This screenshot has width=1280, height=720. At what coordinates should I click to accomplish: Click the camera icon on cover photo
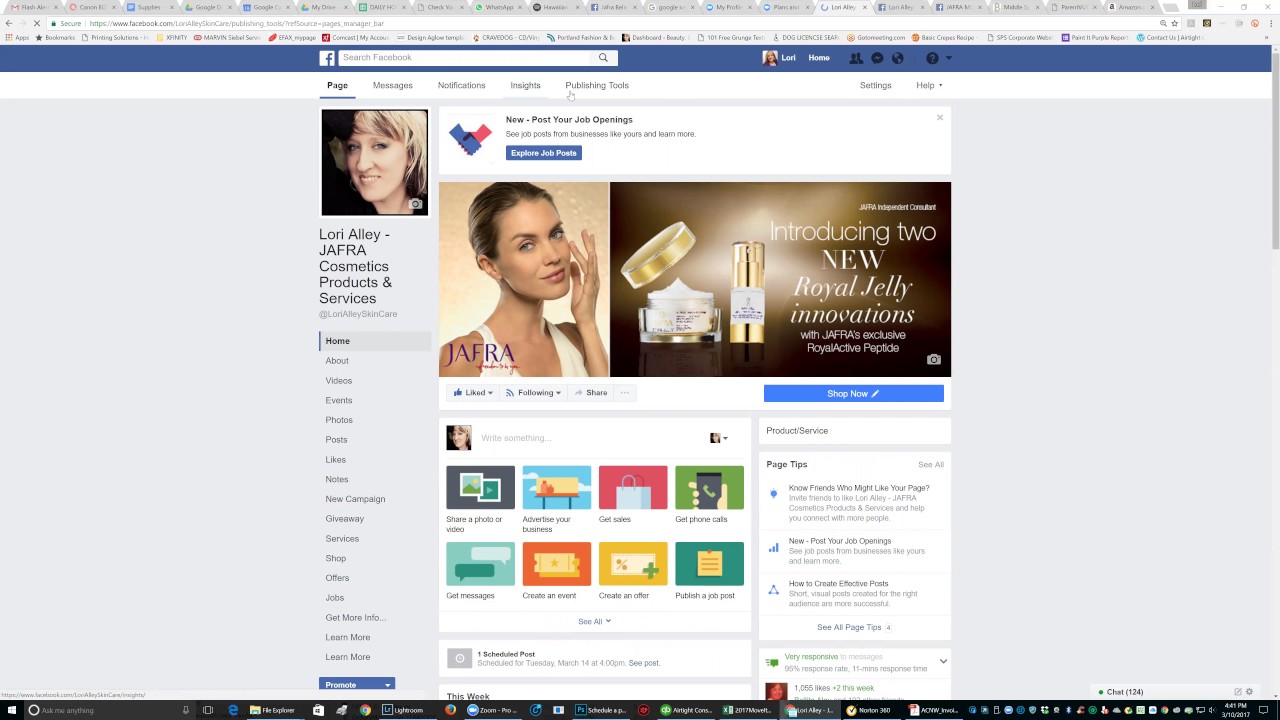click(933, 360)
